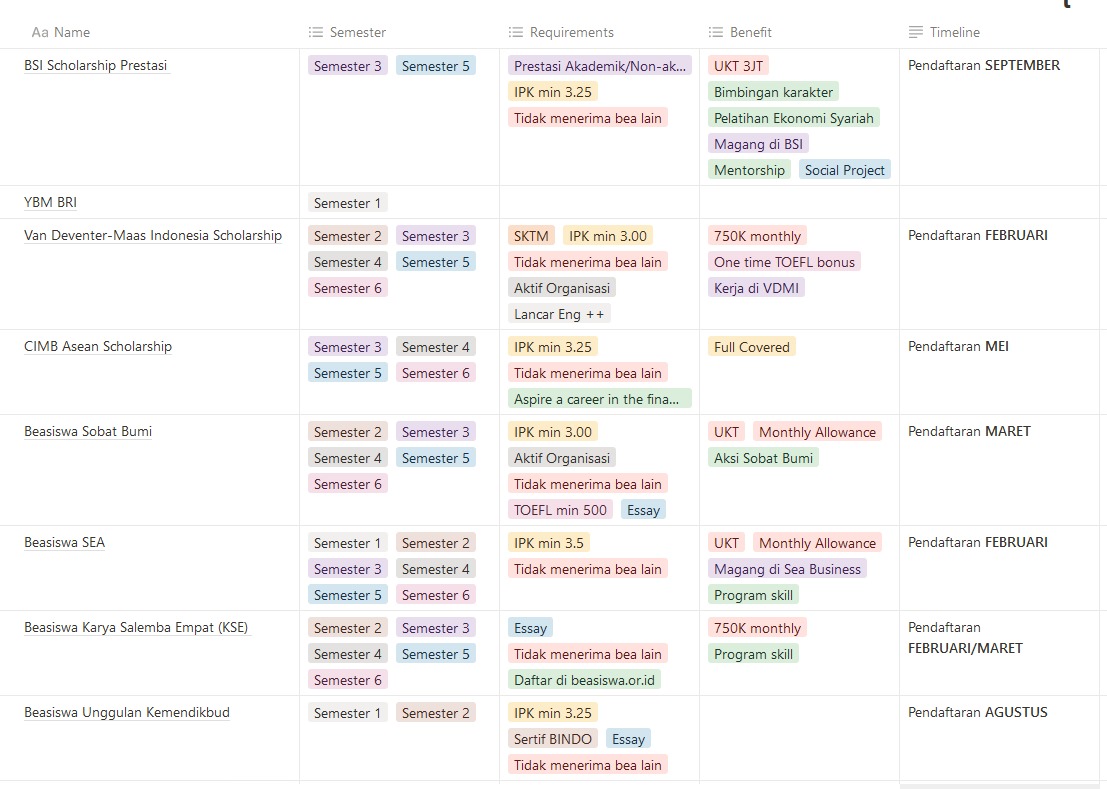Open the CIMB Asean Scholarship page

point(98,347)
